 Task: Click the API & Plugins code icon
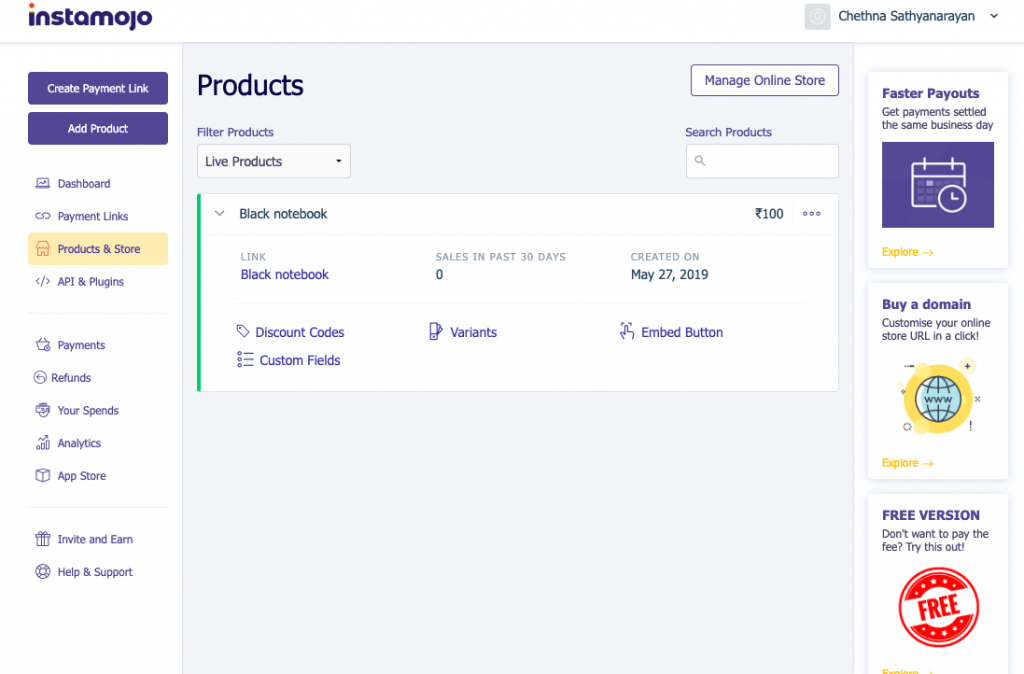42,282
